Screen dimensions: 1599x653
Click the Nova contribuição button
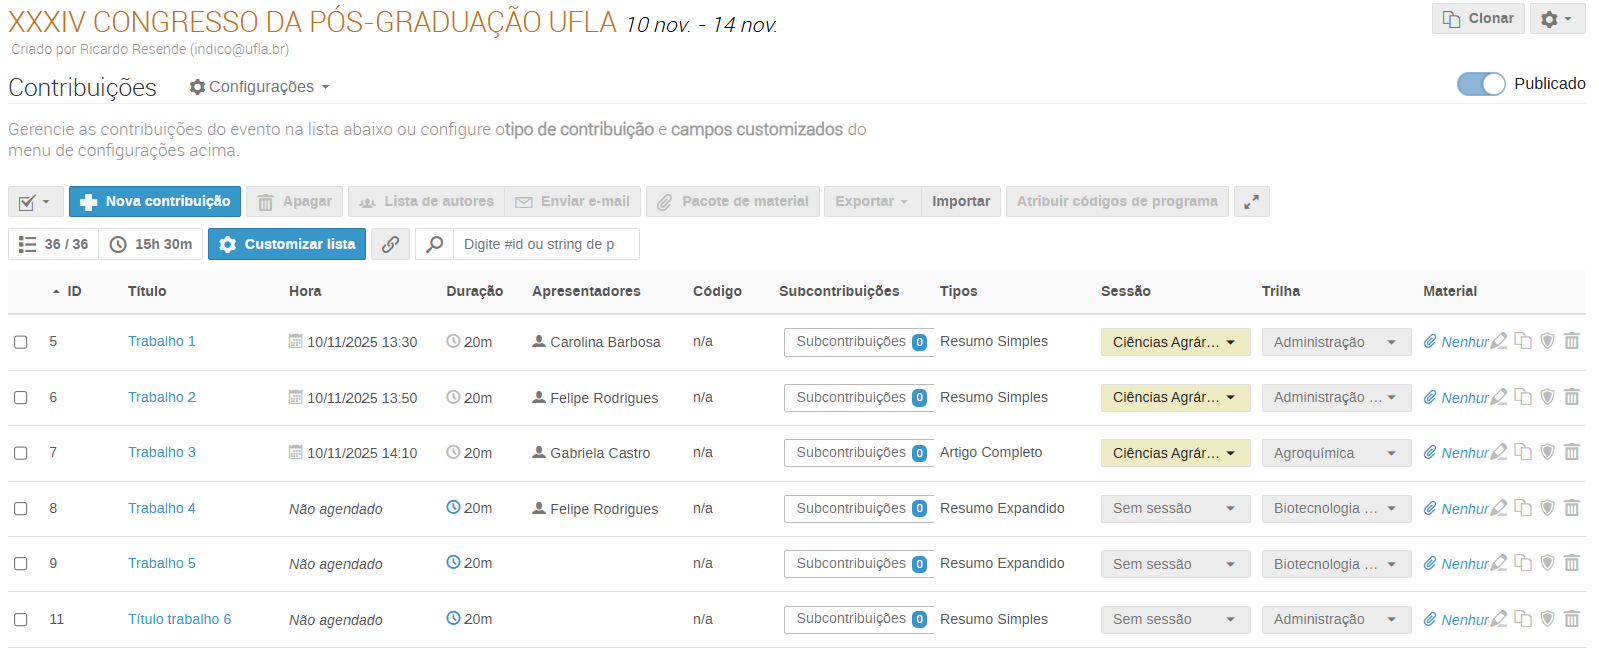tap(155, 202)
